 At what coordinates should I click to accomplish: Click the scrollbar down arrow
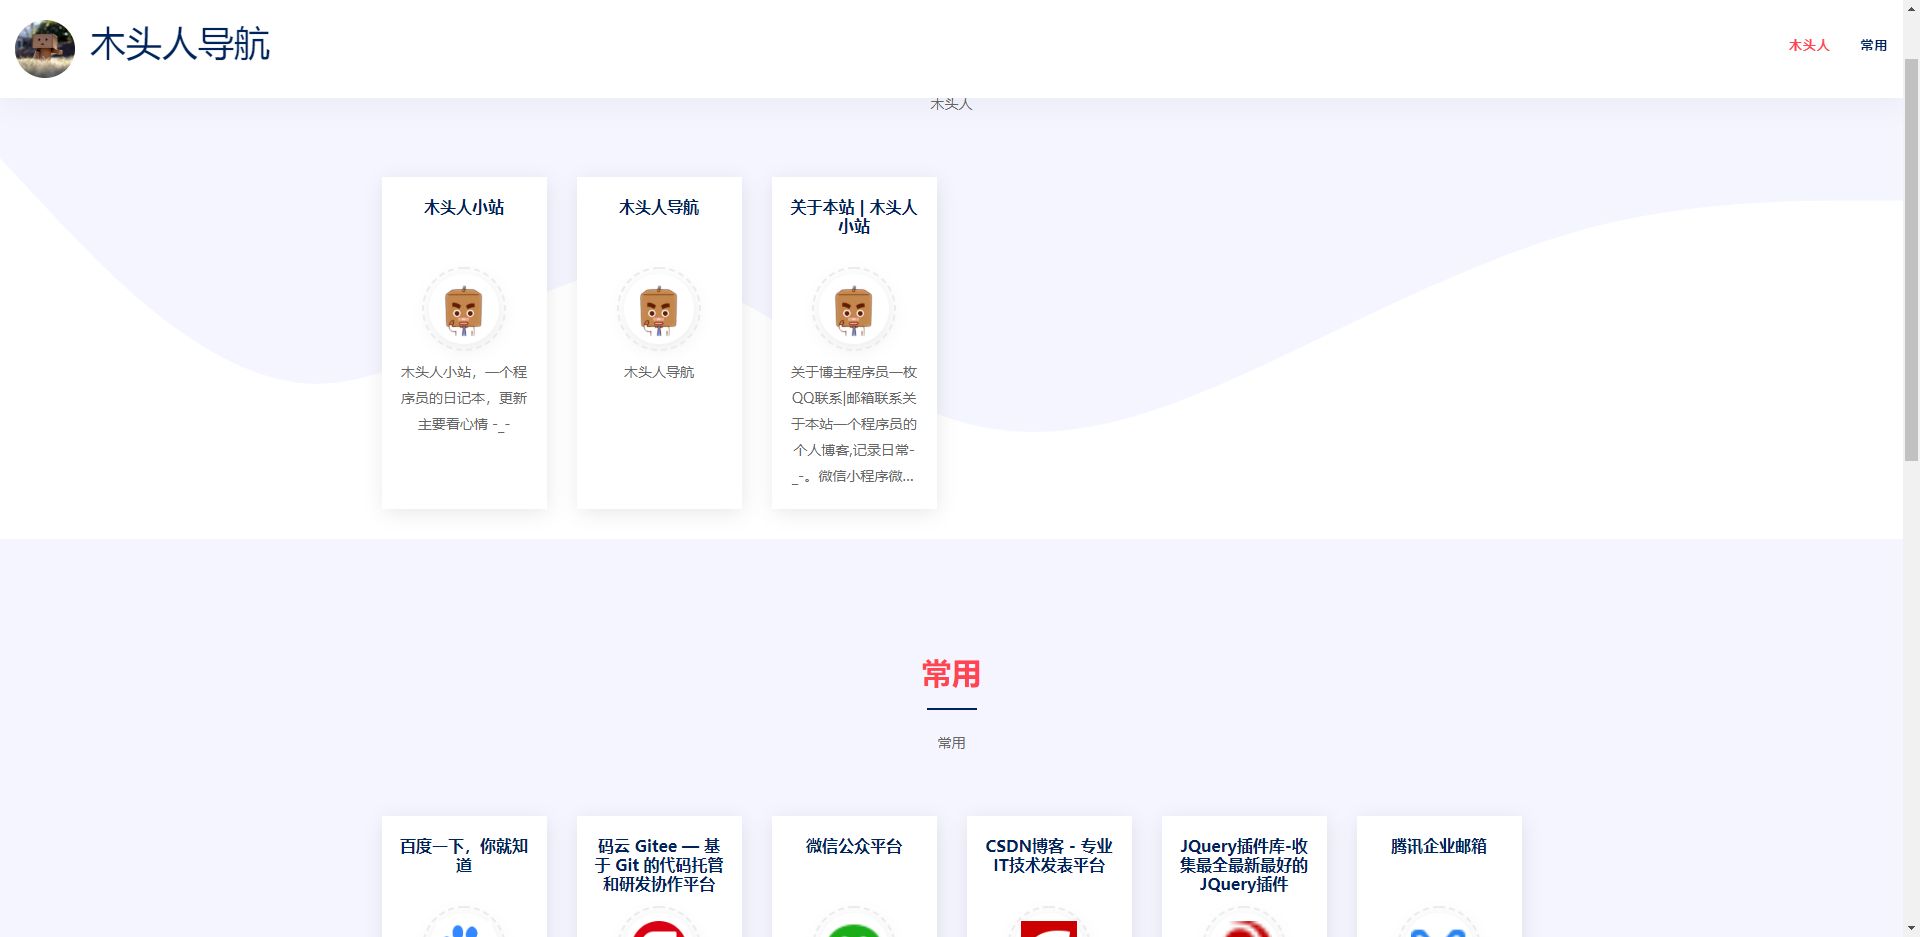pyautogui.click(x=1911, y=928)
